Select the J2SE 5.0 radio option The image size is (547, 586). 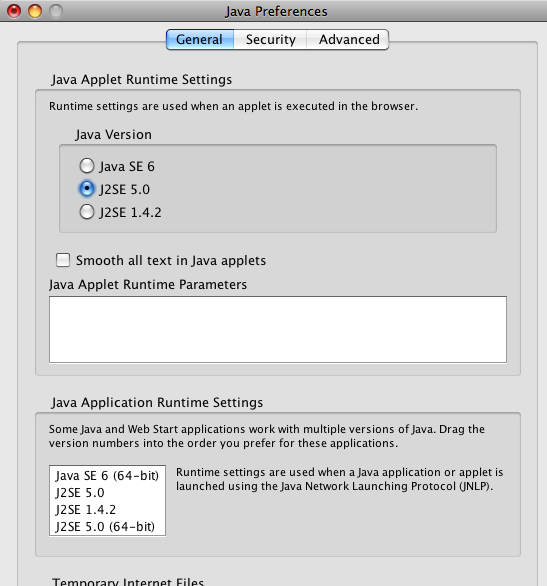(87, 189)
